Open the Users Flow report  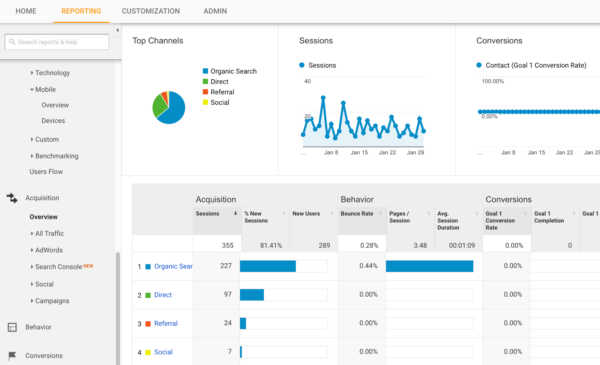tap(46, 171)
